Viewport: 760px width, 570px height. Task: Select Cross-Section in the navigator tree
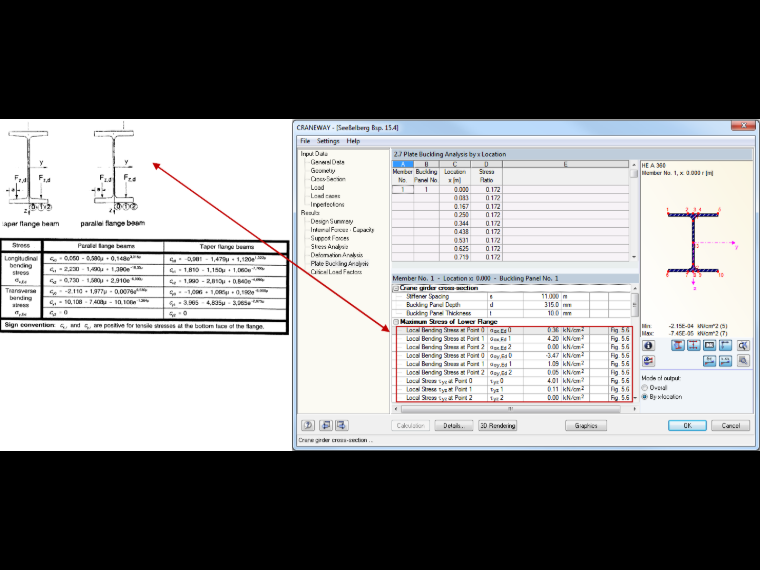(x=328, y=179)
